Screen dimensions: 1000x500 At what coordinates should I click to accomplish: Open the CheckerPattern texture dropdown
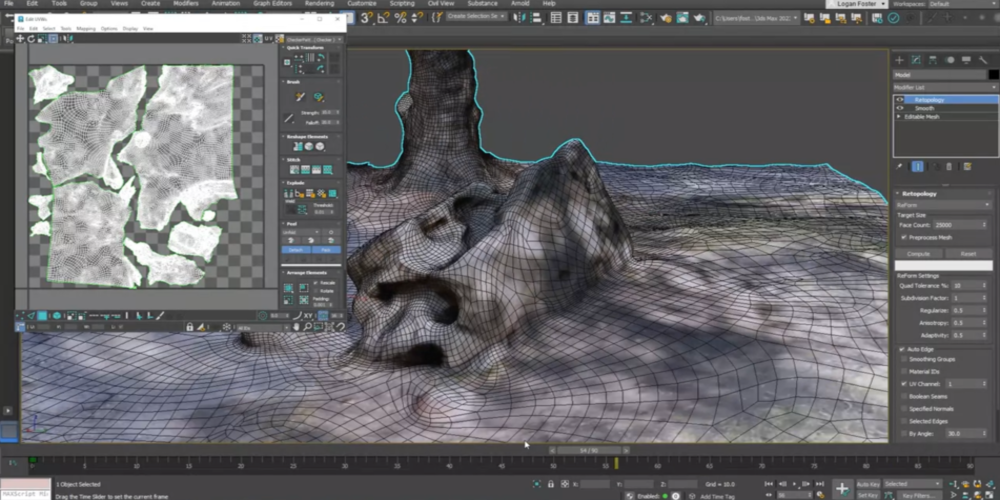pos(314,40)
